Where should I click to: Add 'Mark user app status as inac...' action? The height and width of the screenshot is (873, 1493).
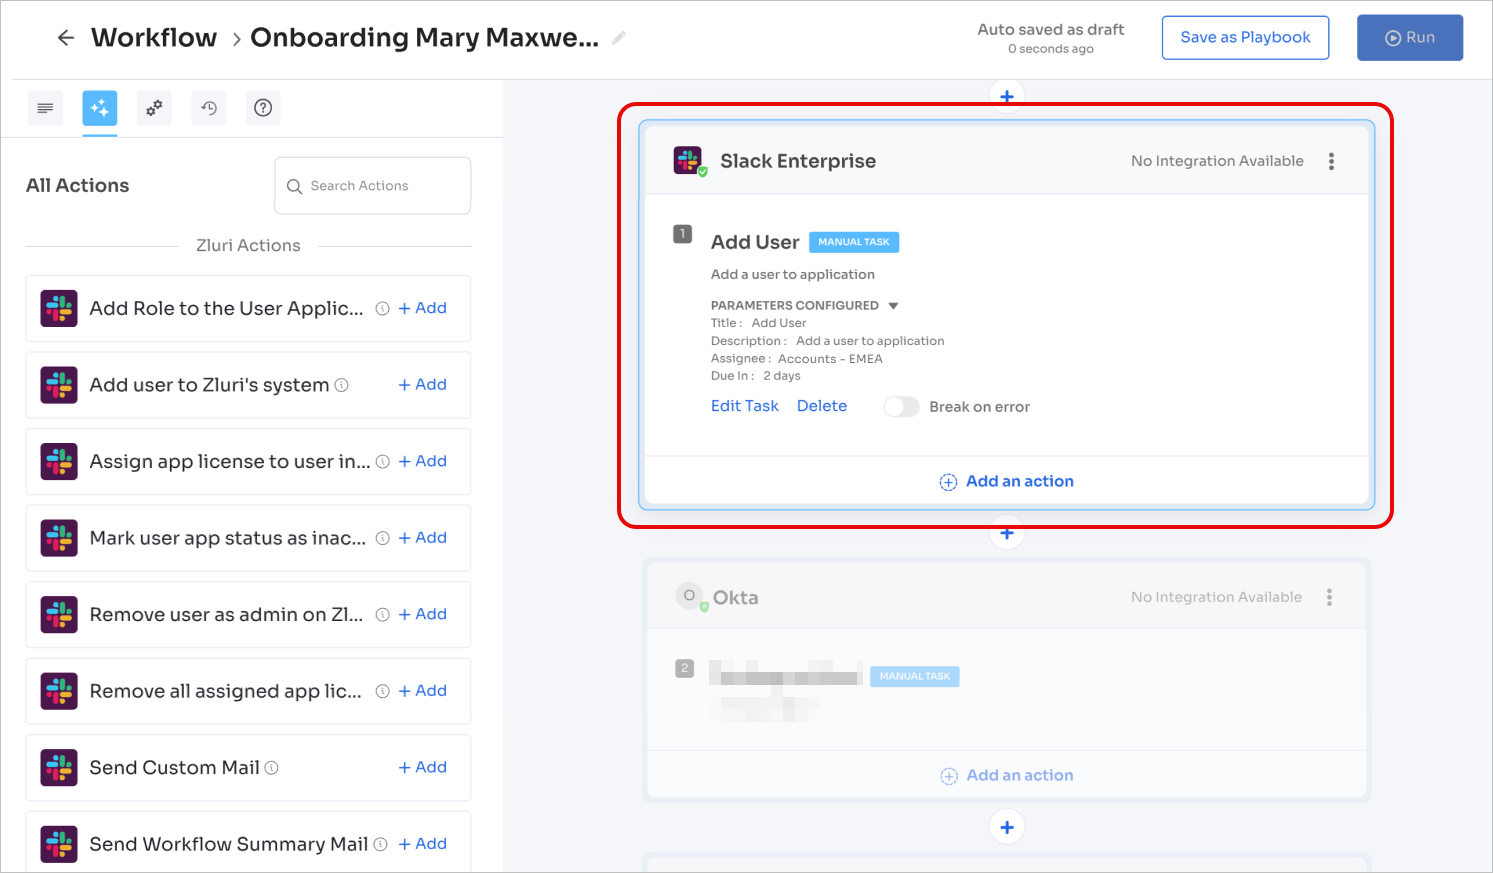tap(423, 538)
